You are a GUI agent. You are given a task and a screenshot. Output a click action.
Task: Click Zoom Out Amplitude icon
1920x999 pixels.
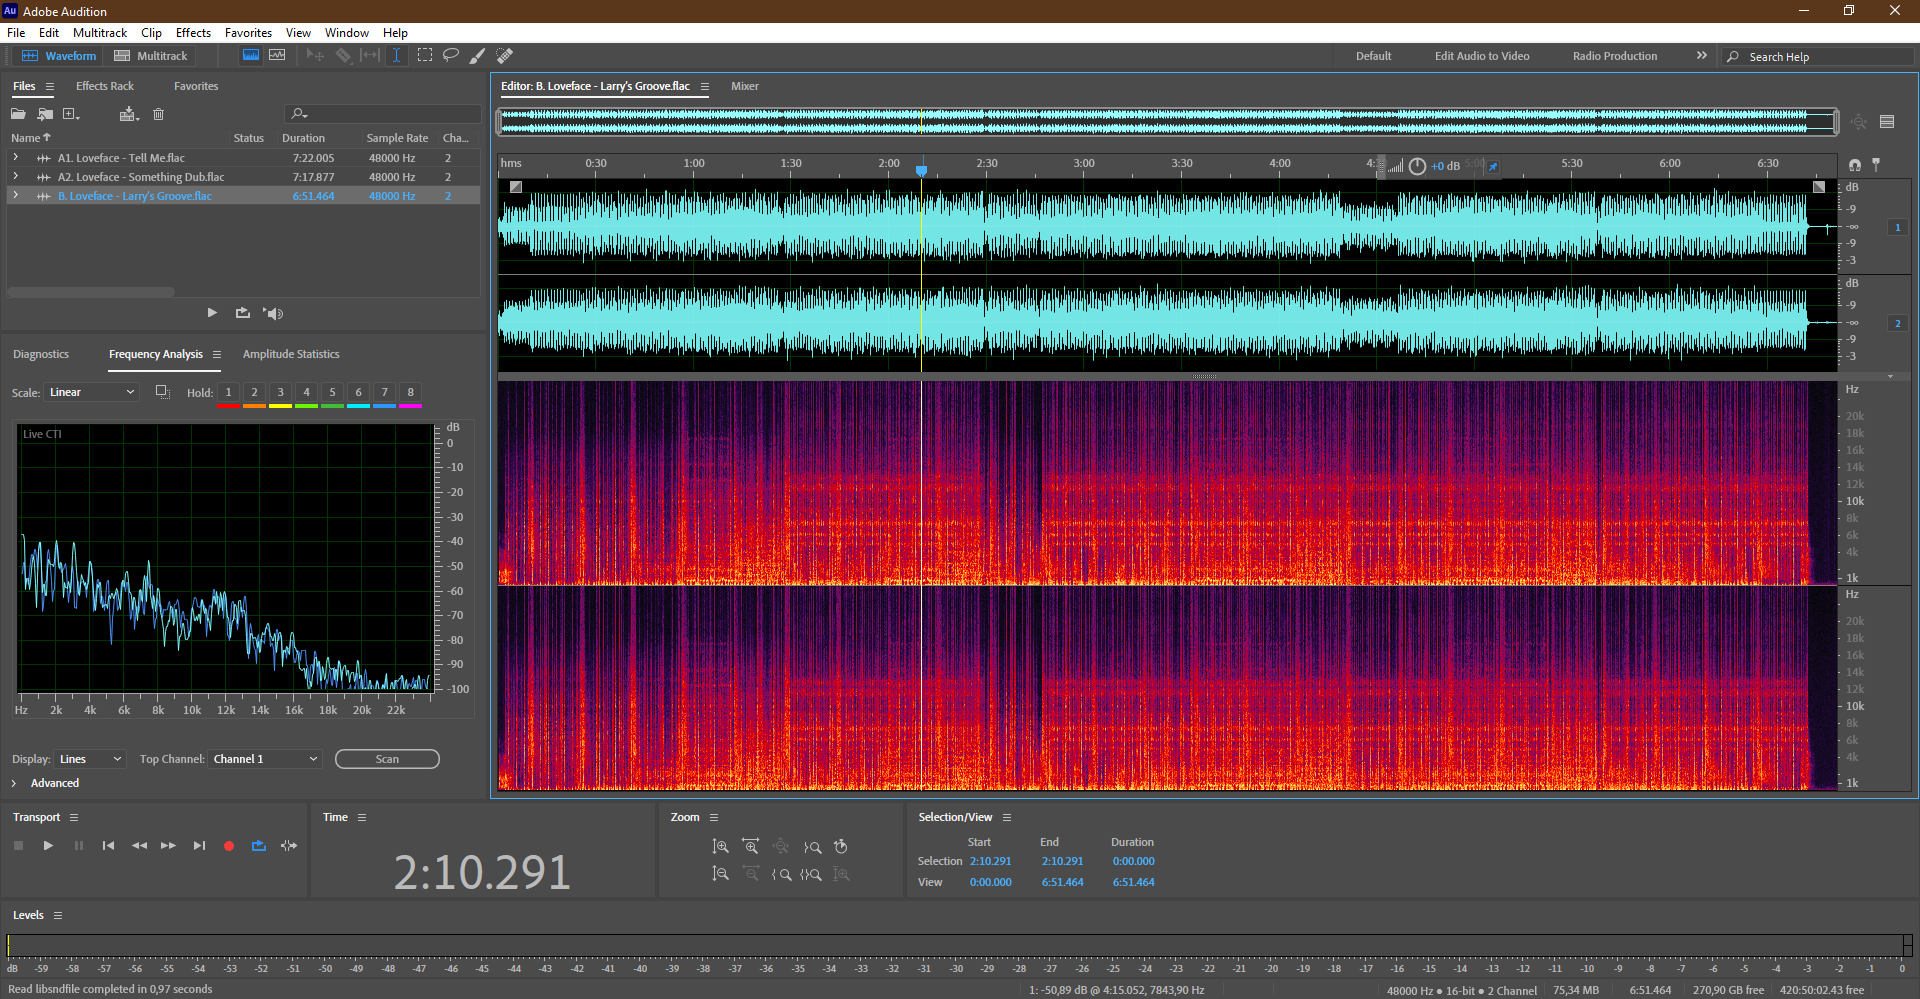point(720,874)
